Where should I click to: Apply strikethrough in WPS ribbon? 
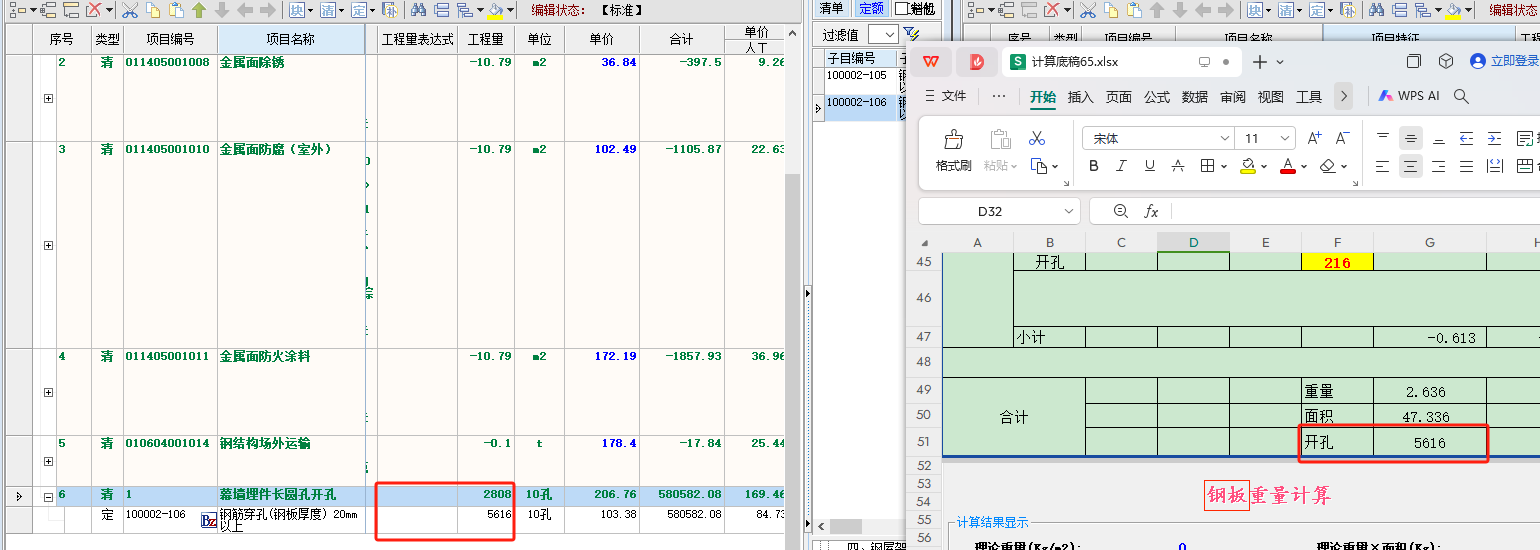(1178, 166)
